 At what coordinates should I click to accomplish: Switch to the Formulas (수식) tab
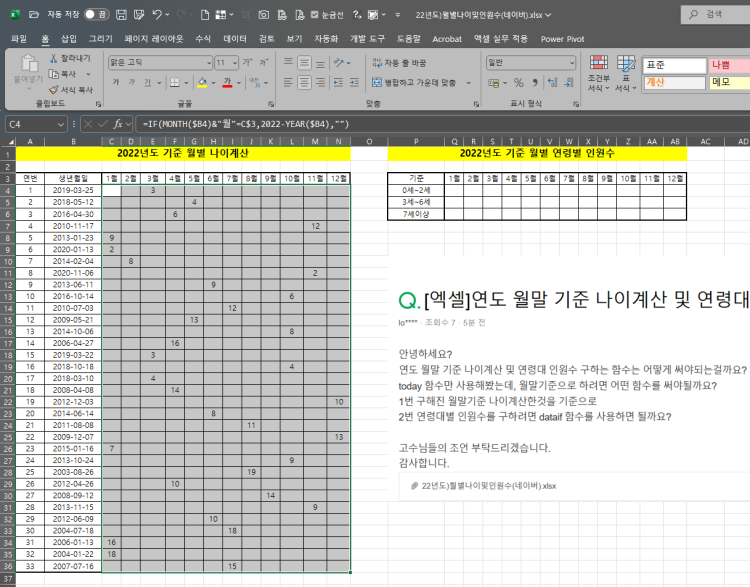click(x=203, y=39)
